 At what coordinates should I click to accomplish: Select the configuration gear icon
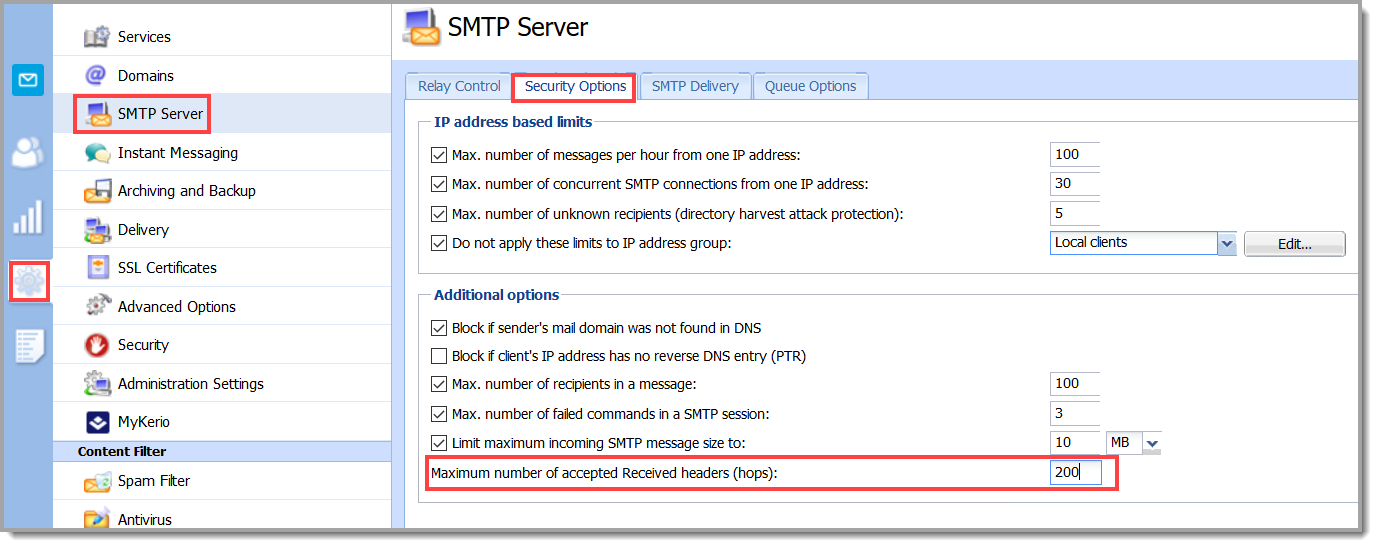[28, 281]
